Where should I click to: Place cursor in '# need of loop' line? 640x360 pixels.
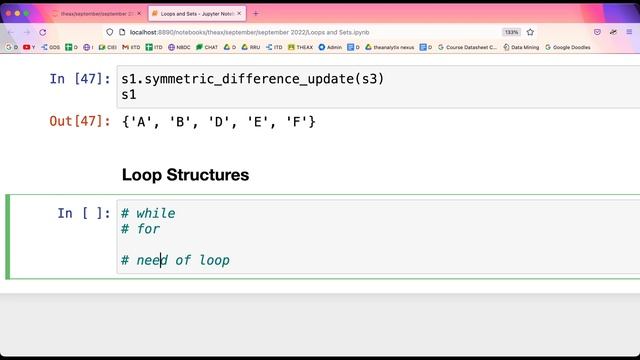176,260
